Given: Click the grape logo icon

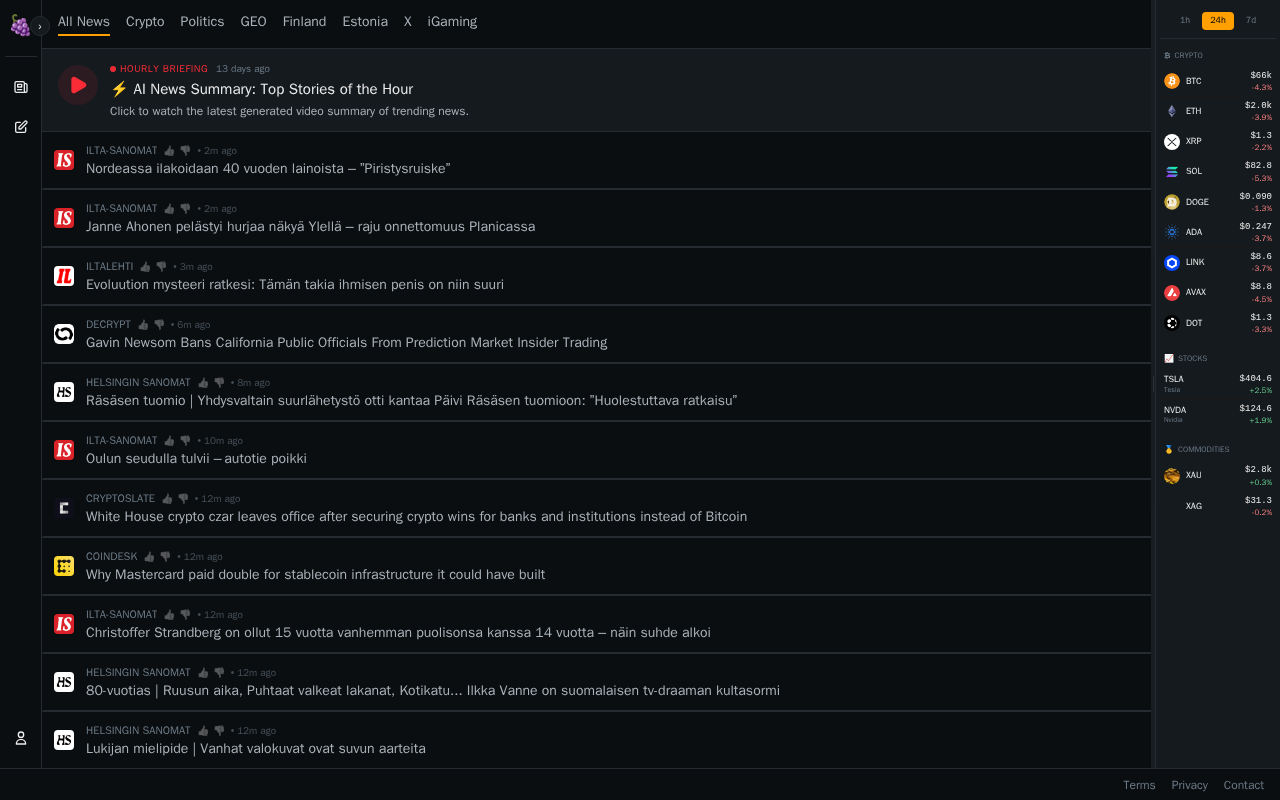Looking at the screenshot, I should [18, 25].
